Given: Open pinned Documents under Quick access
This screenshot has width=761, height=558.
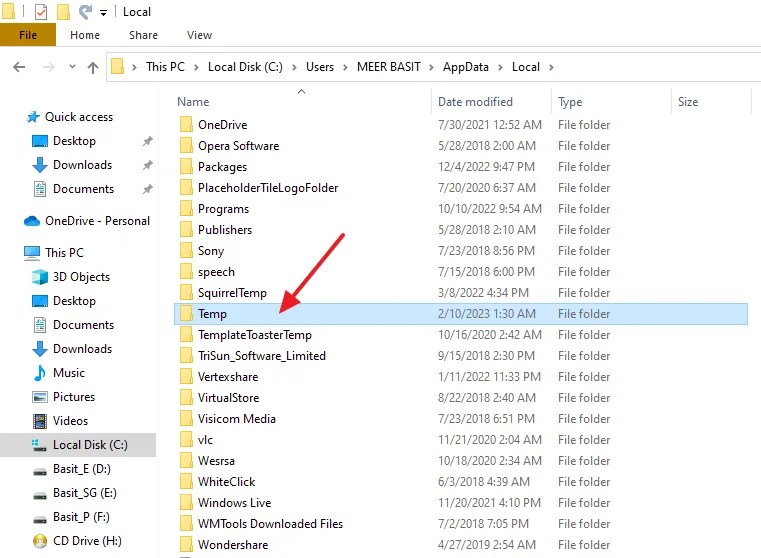Looking at the screenshot, I should (83, 189).
